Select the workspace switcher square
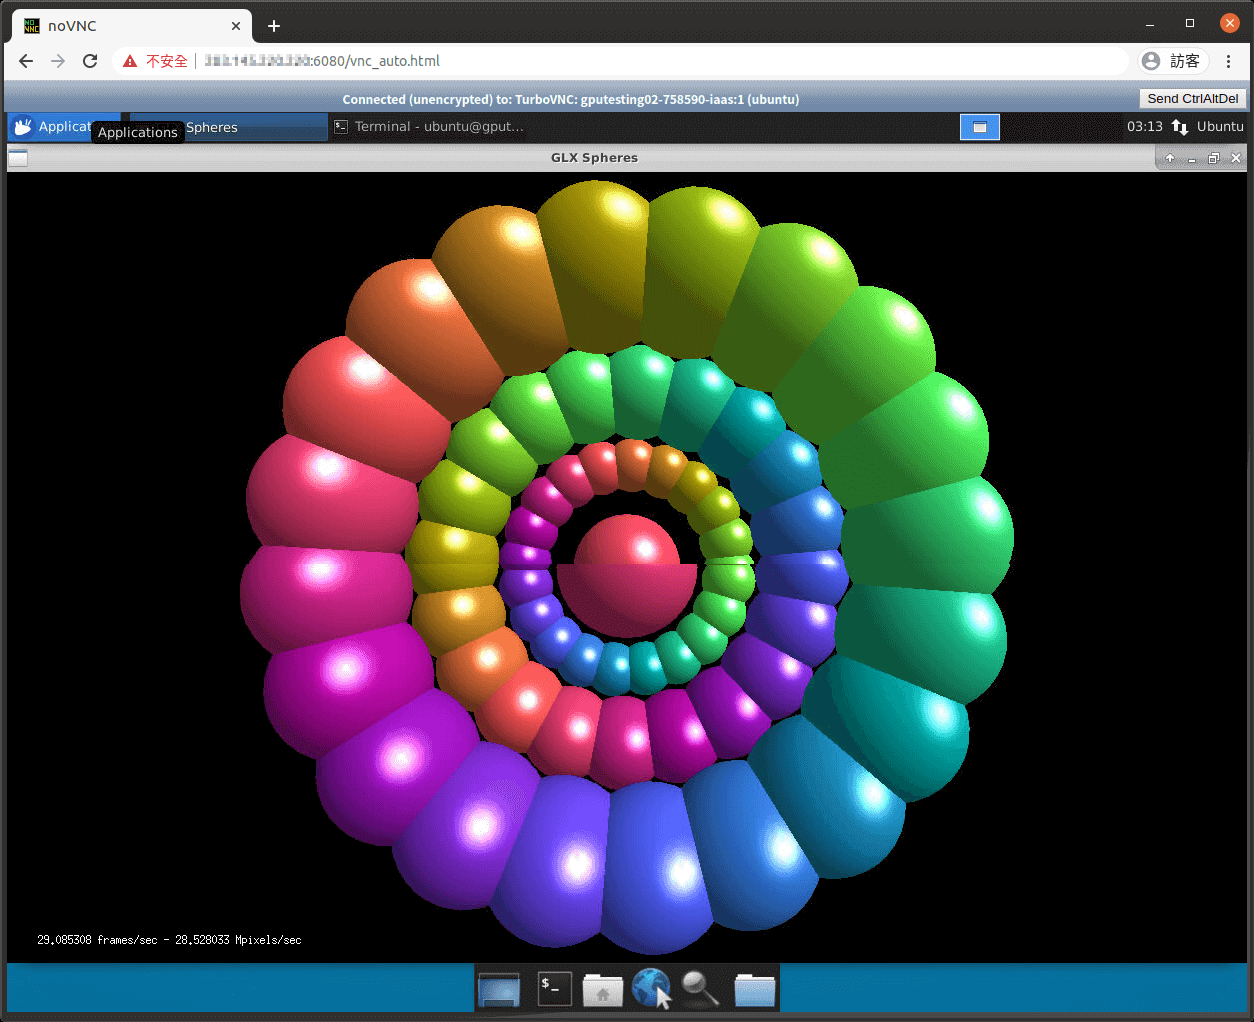The height and width of the screenshot is (1022, 1254). point(979,126)
